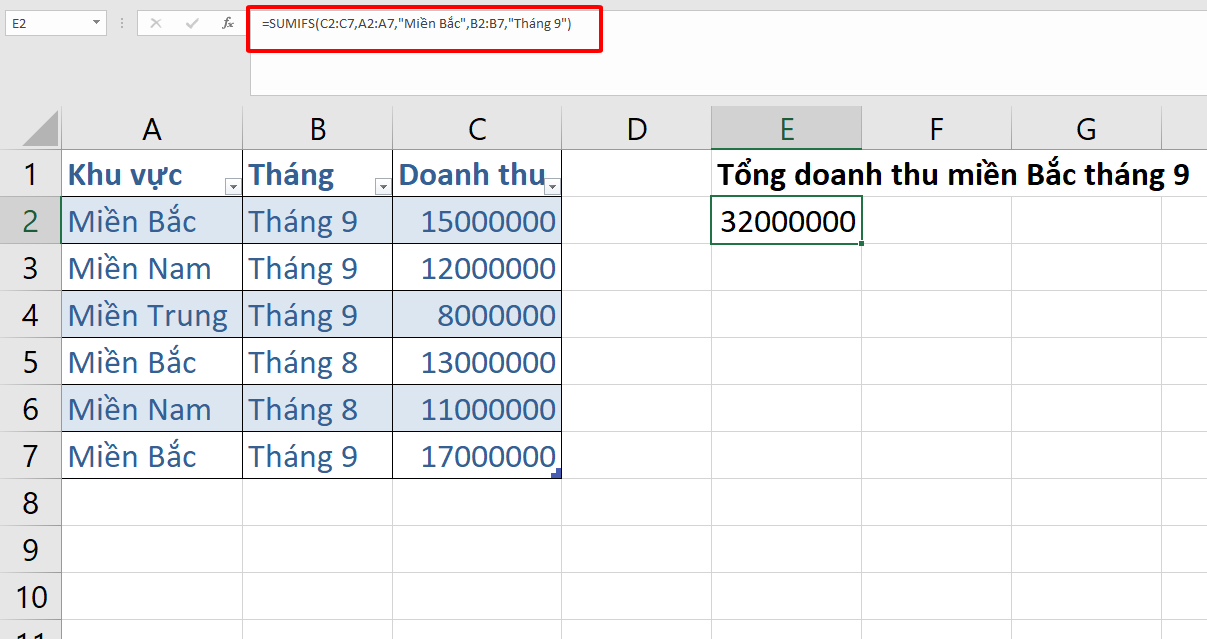Click the Insert Function (fx) icon
The width and height of the screenshot is (1207, 639).
(228, 22)
